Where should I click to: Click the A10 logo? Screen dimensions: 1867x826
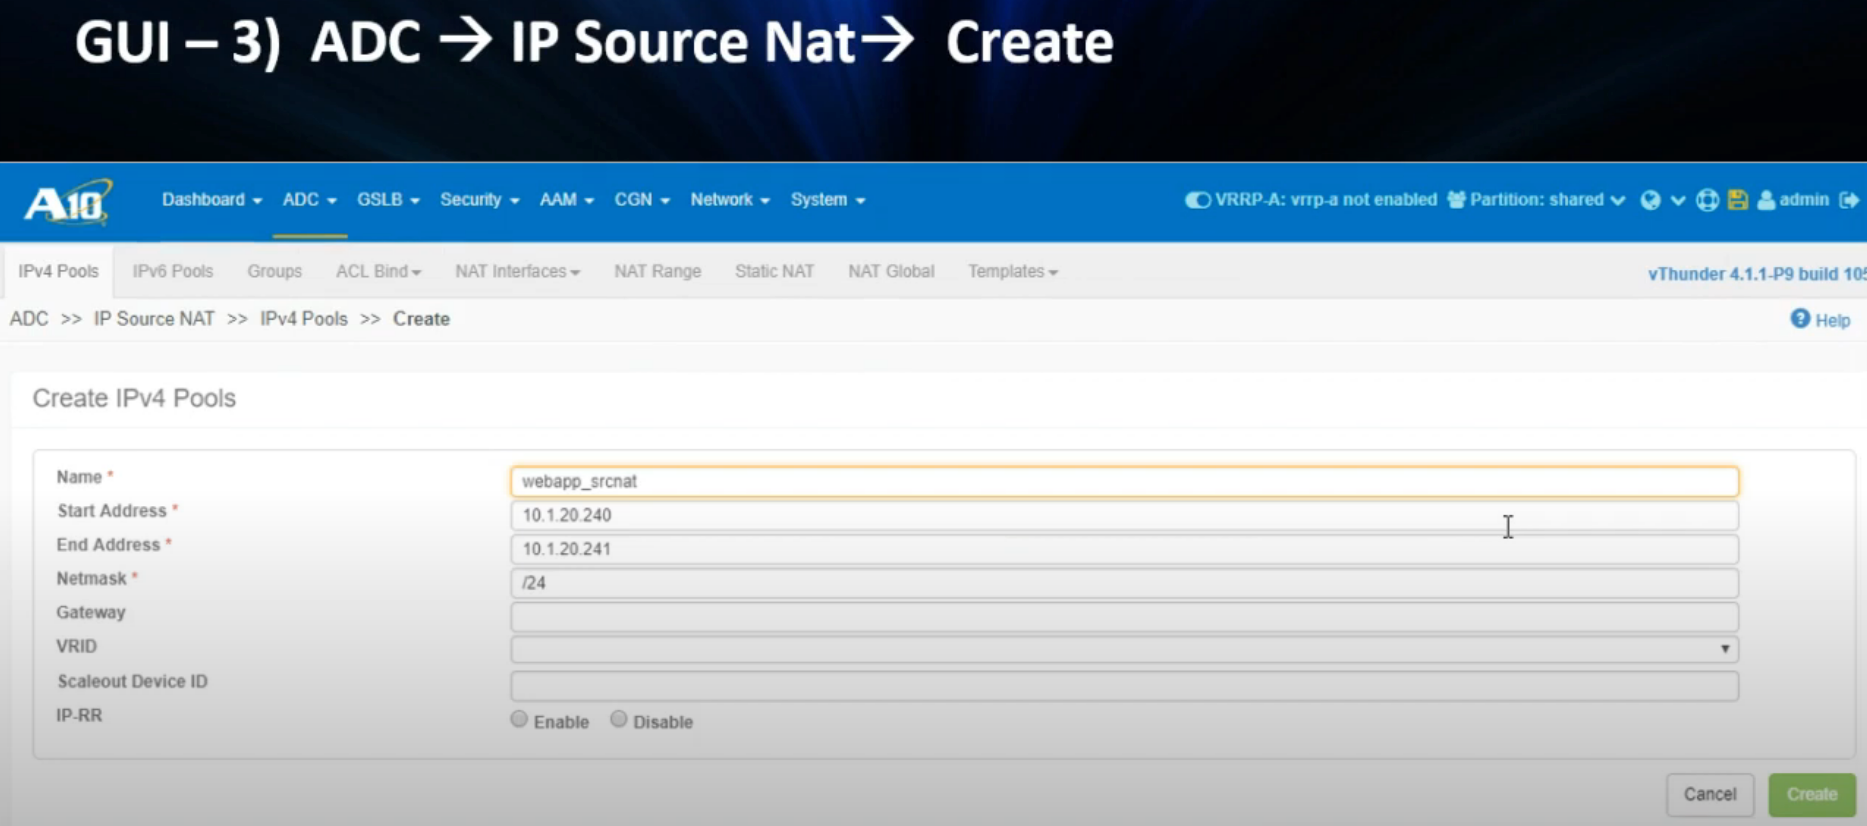point(67,202)
